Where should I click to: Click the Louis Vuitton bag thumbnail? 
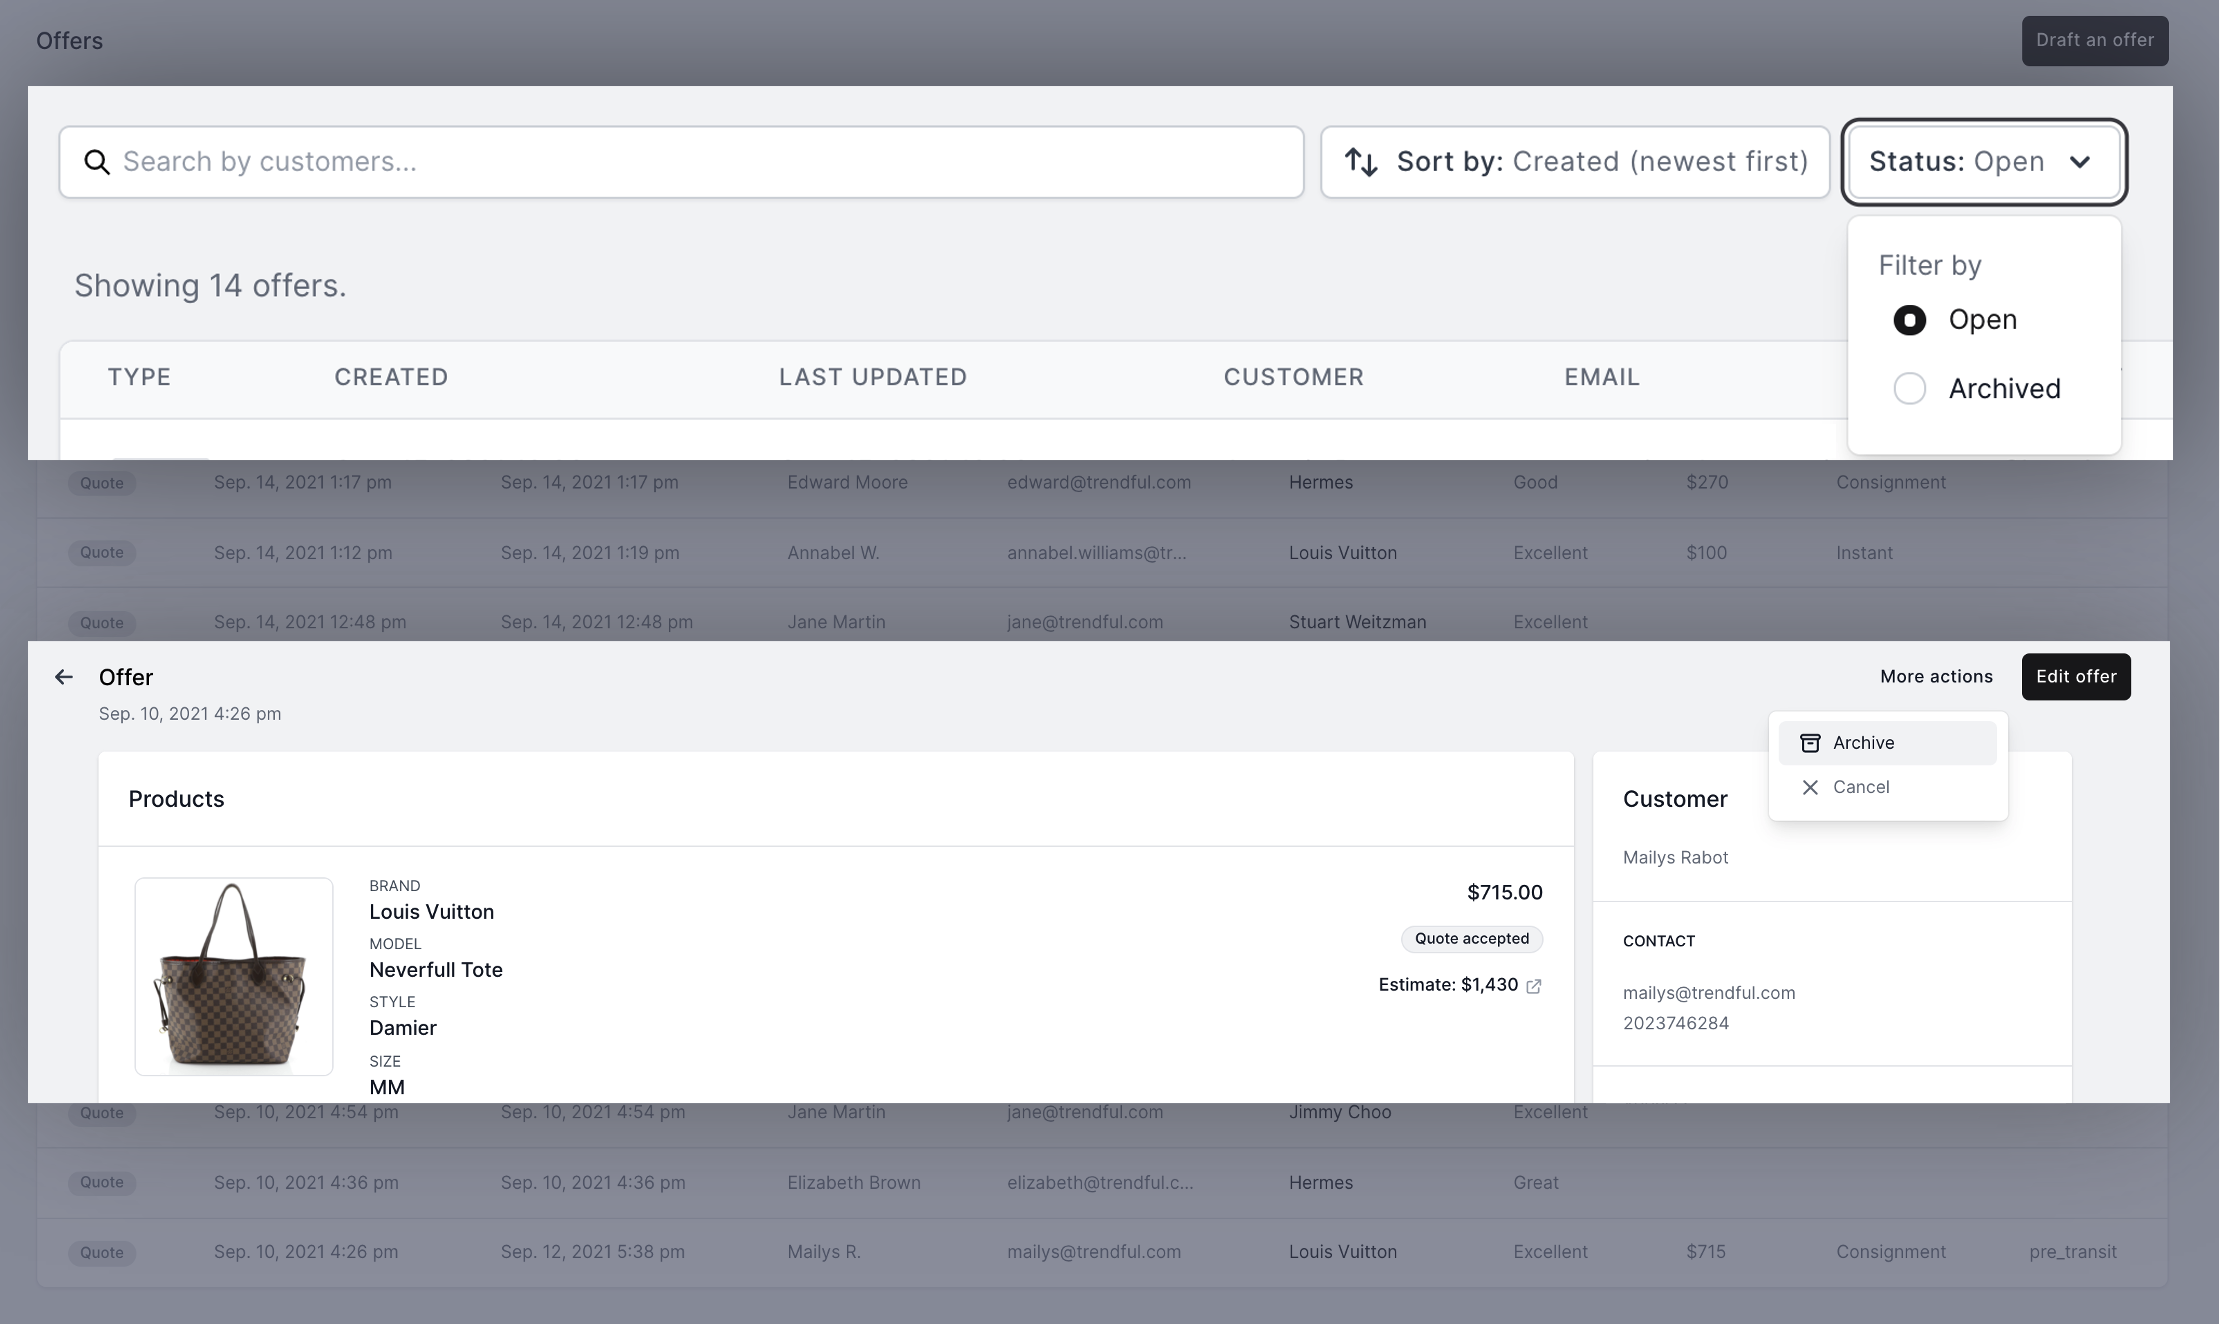[x=234, y=976]
